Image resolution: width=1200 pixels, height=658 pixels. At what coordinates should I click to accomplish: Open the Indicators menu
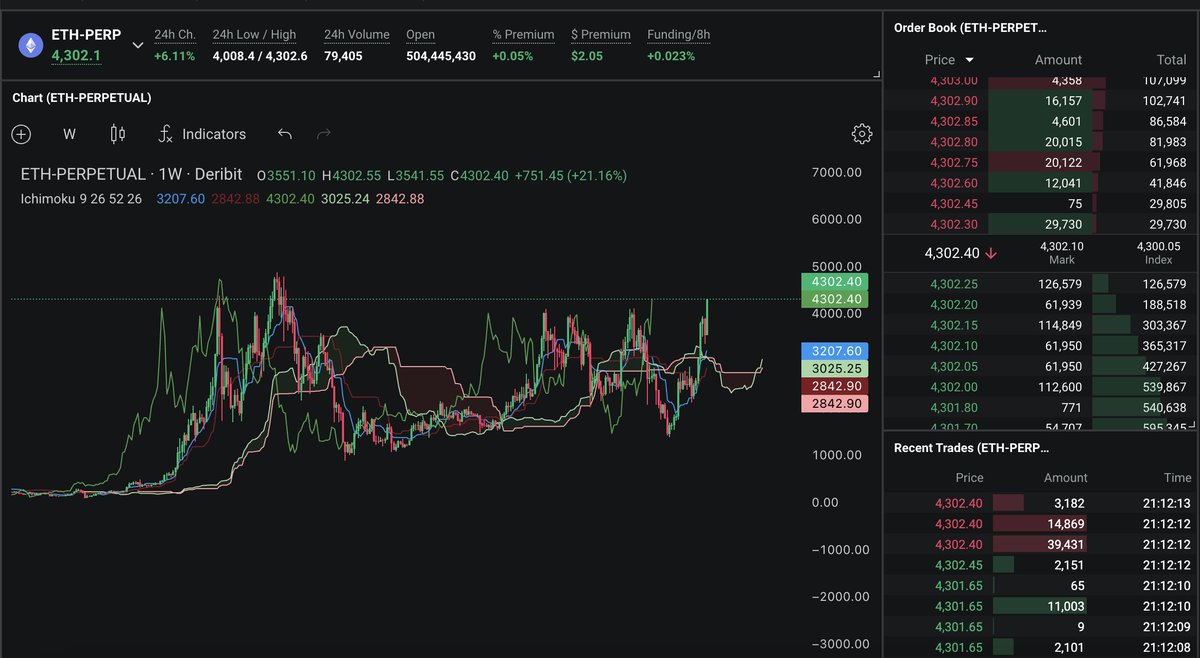pos(202,134)
